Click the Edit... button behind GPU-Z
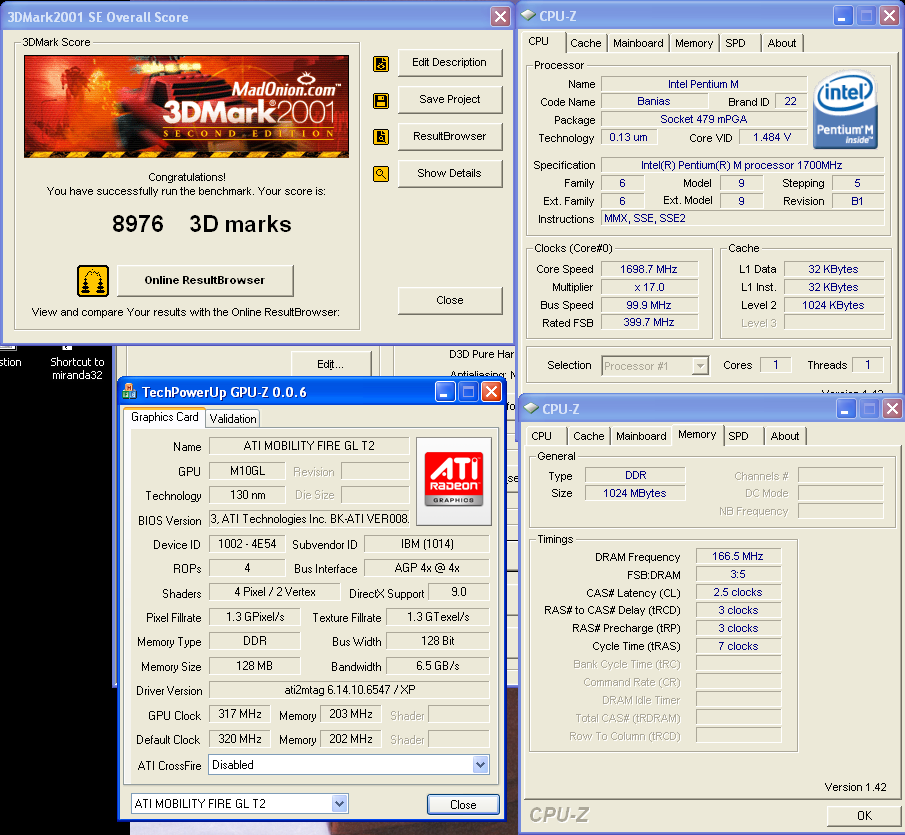 pyautogui.click(x=331, y=364)
